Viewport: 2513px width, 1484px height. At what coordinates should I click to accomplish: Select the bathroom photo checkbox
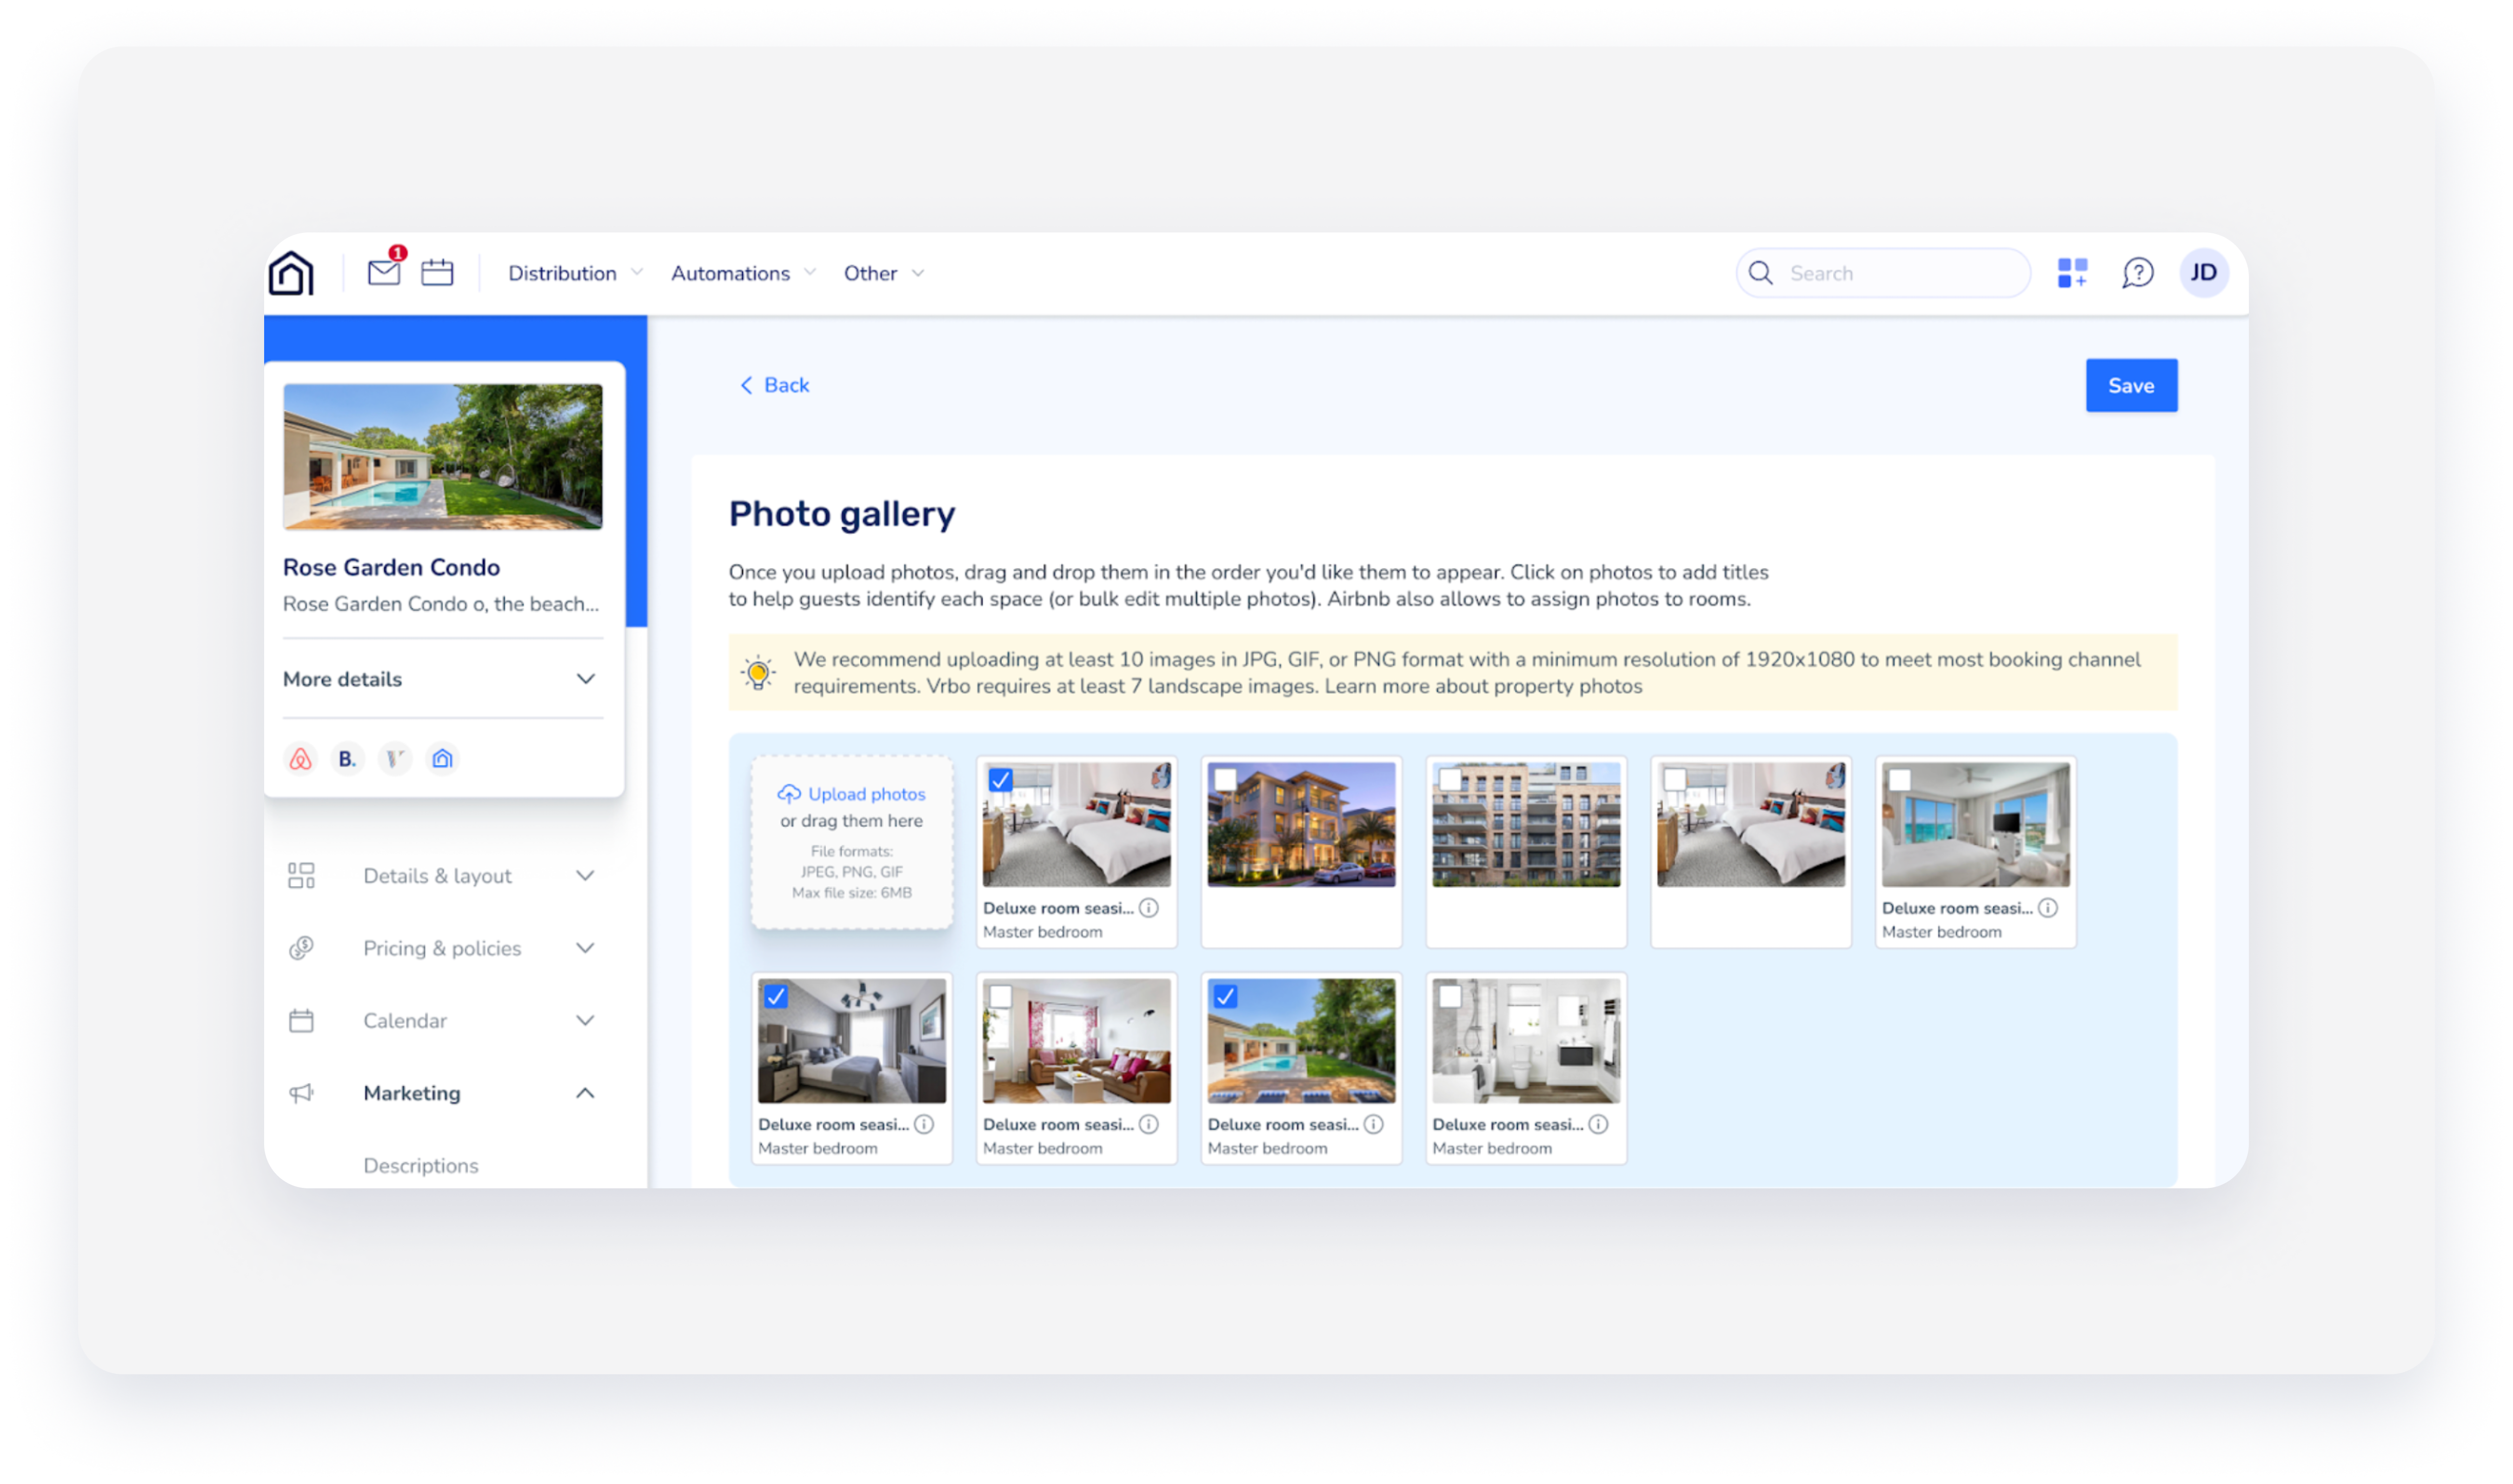click(x=1450, y=996)
